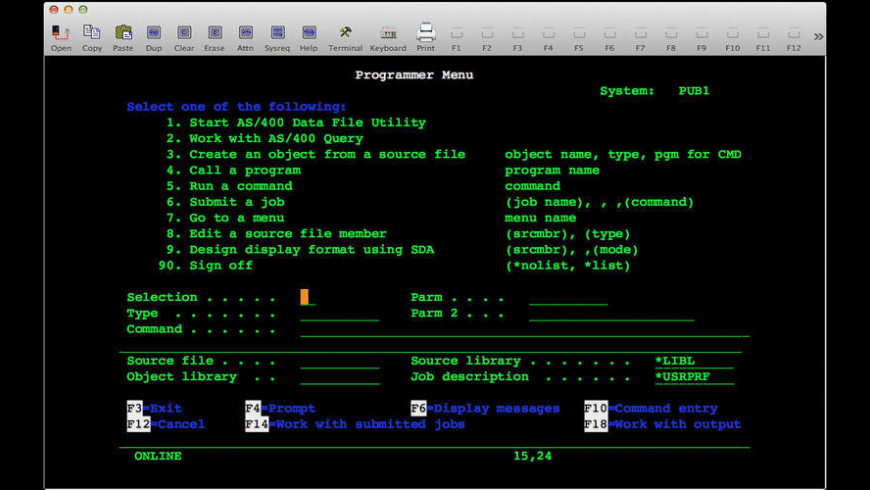Click the Source library field *LIBL
This screenshot has height=490, width=870.
click(x=675, y=361)
